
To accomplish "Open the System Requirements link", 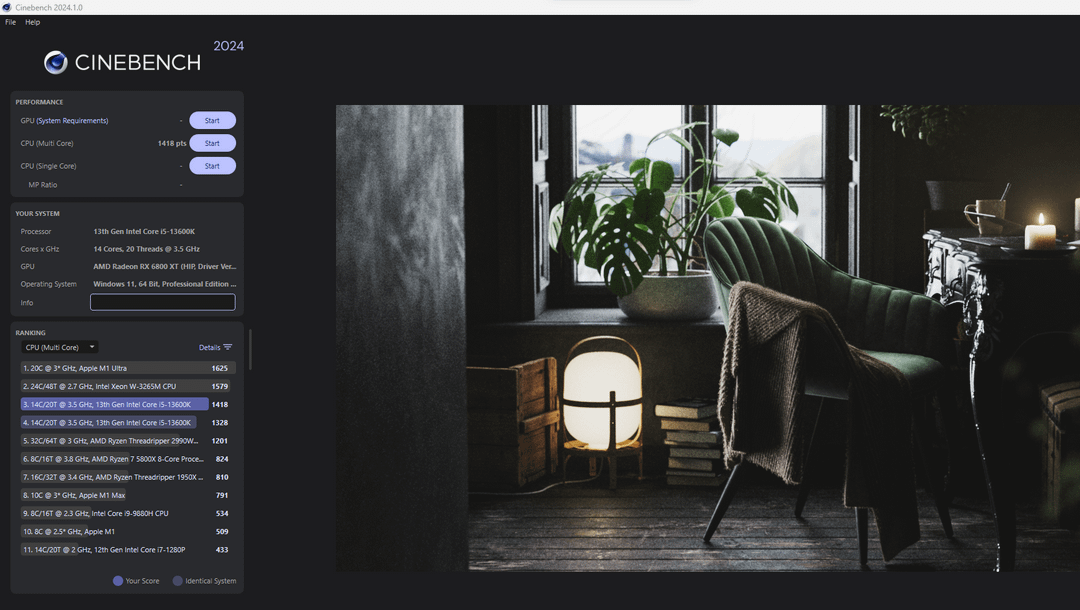I will pos(72,120).
